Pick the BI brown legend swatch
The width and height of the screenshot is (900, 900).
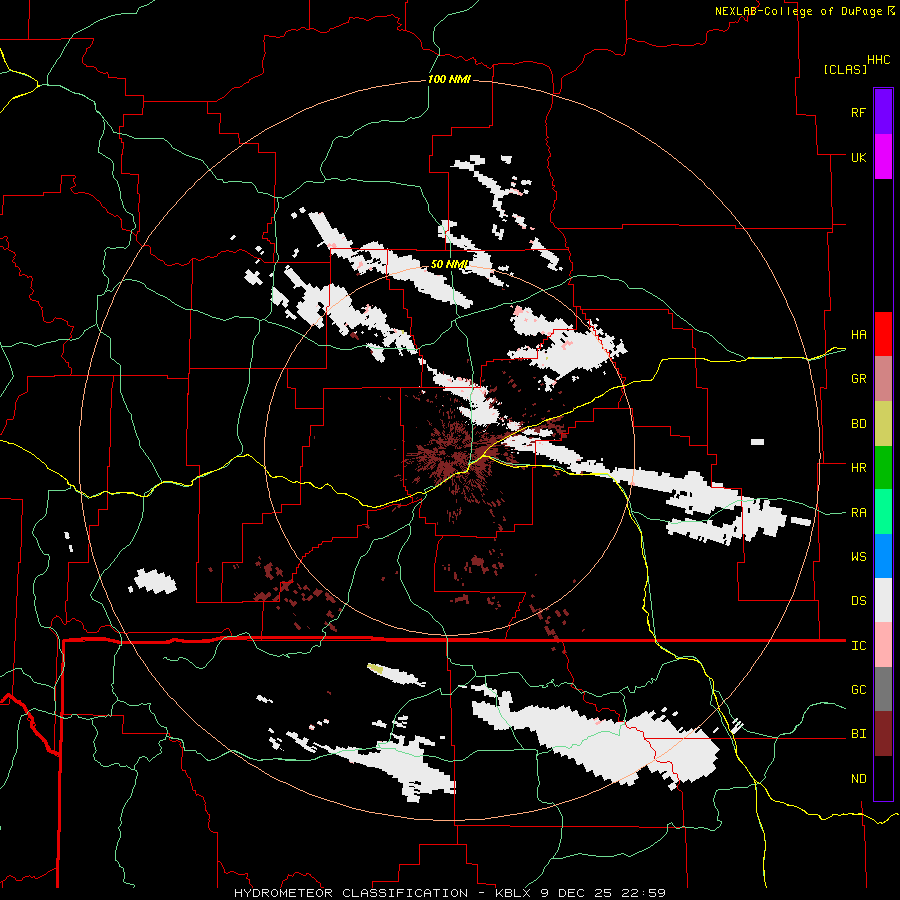(883, 734)
